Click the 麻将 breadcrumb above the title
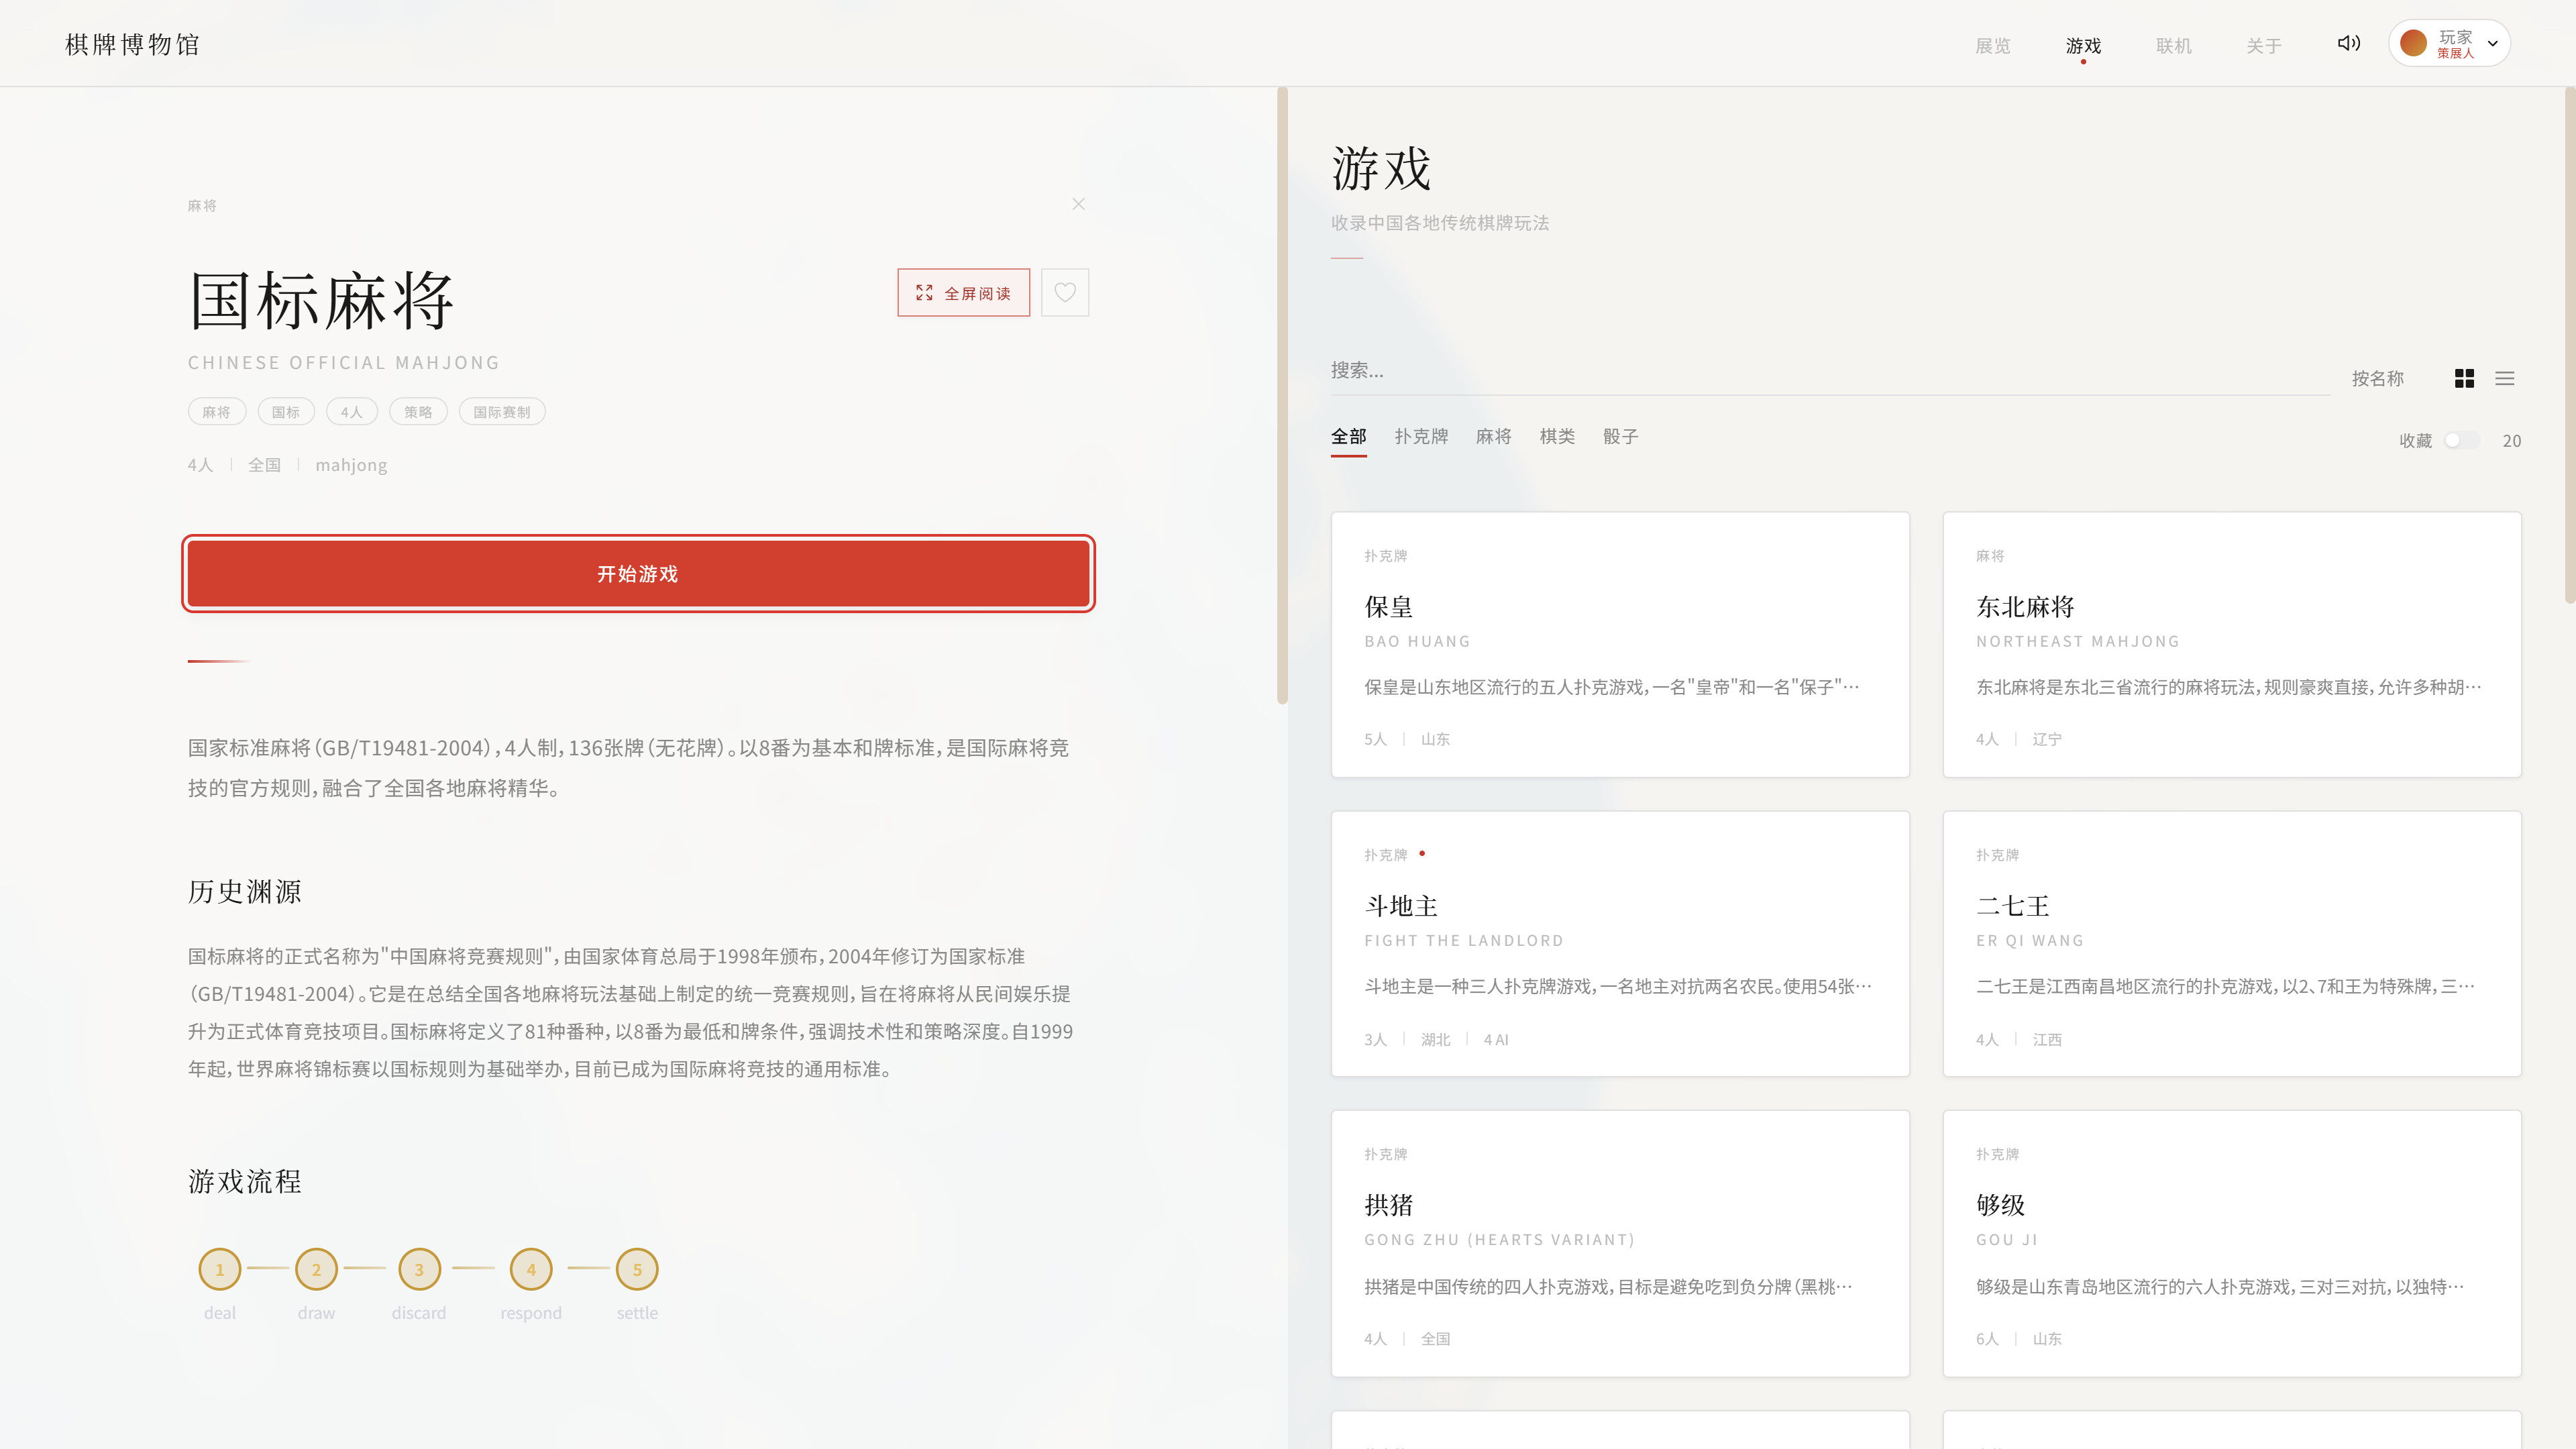The height and width of the screenshot is (1449, 2576). pyautogui.click(x=202, y=206)
